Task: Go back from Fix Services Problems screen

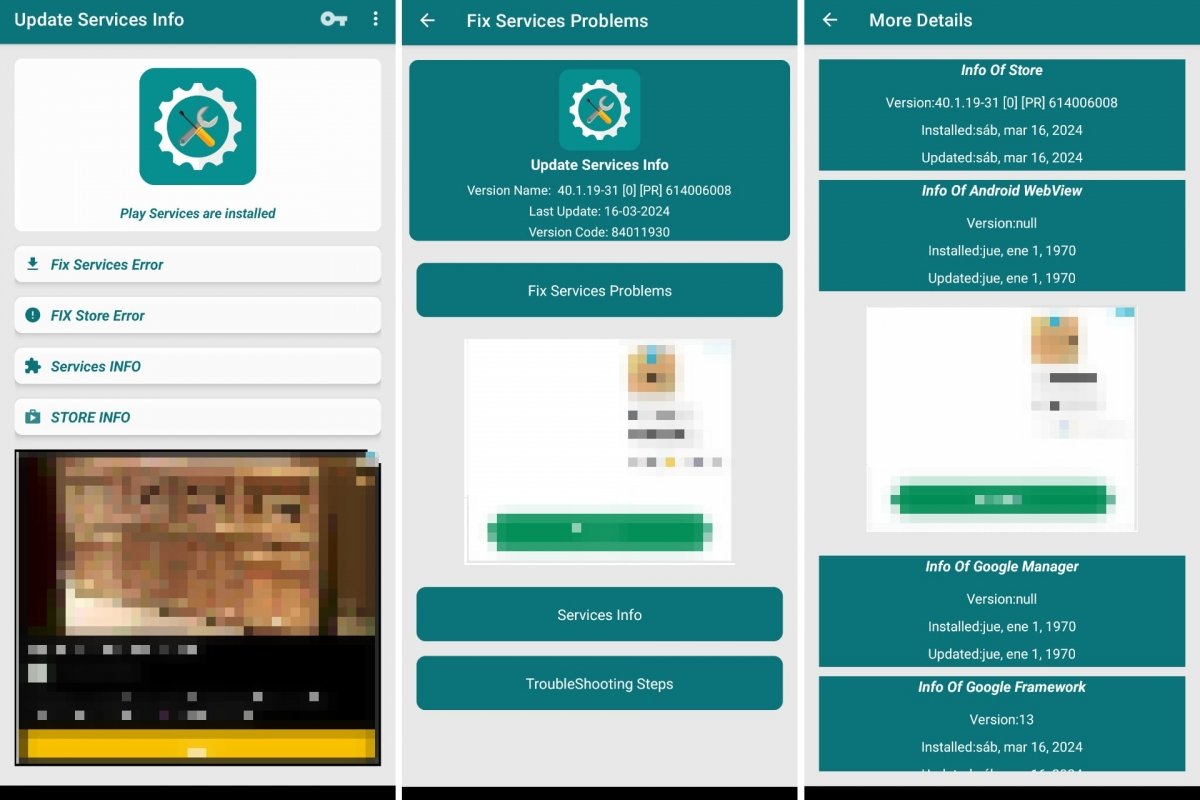Action: pyautogui.click(x=428, y=20)
